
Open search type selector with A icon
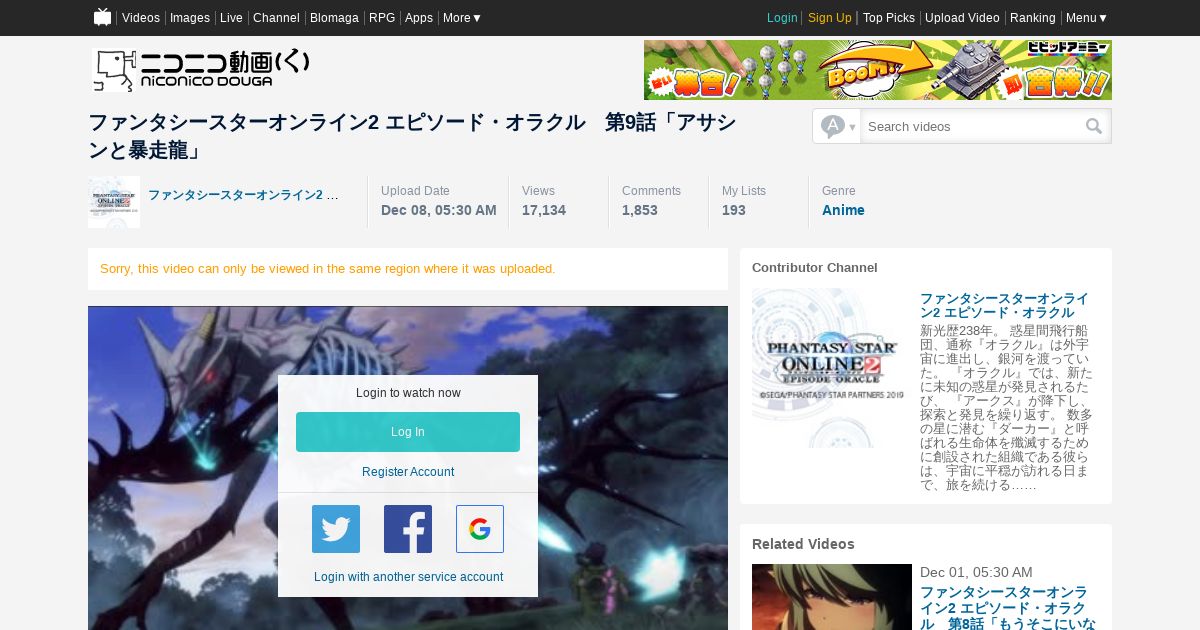coord(837,126)
